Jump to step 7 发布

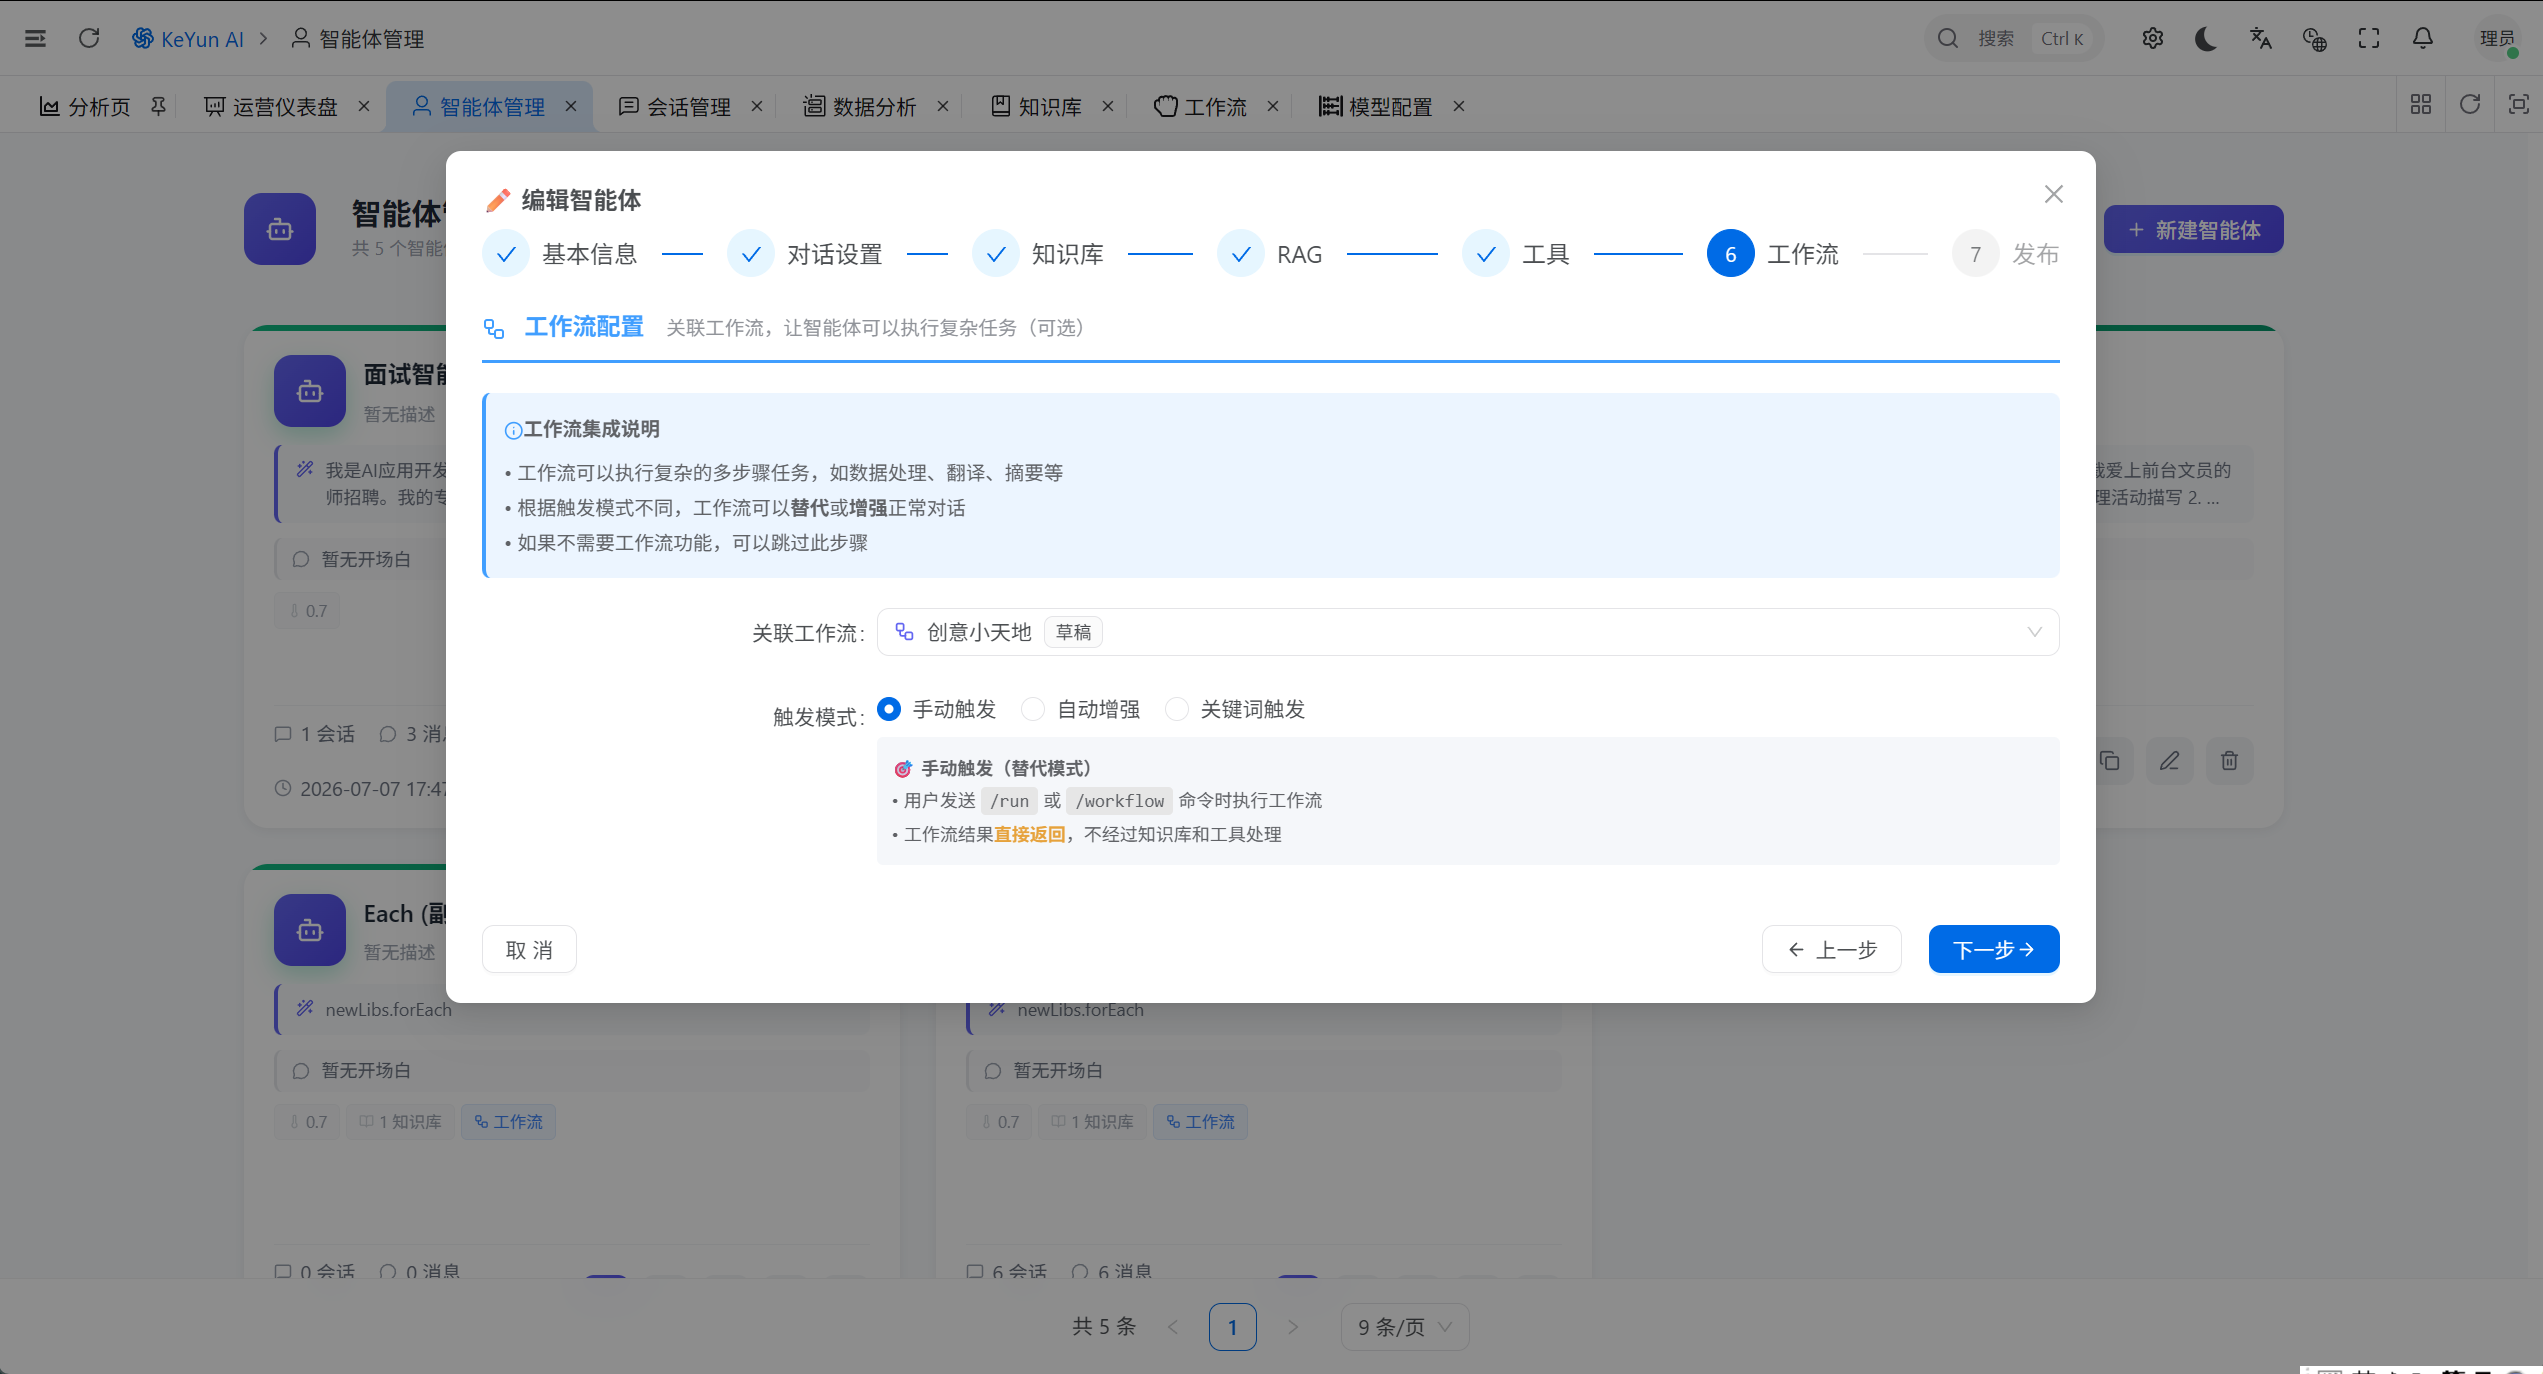point(2006,254)
